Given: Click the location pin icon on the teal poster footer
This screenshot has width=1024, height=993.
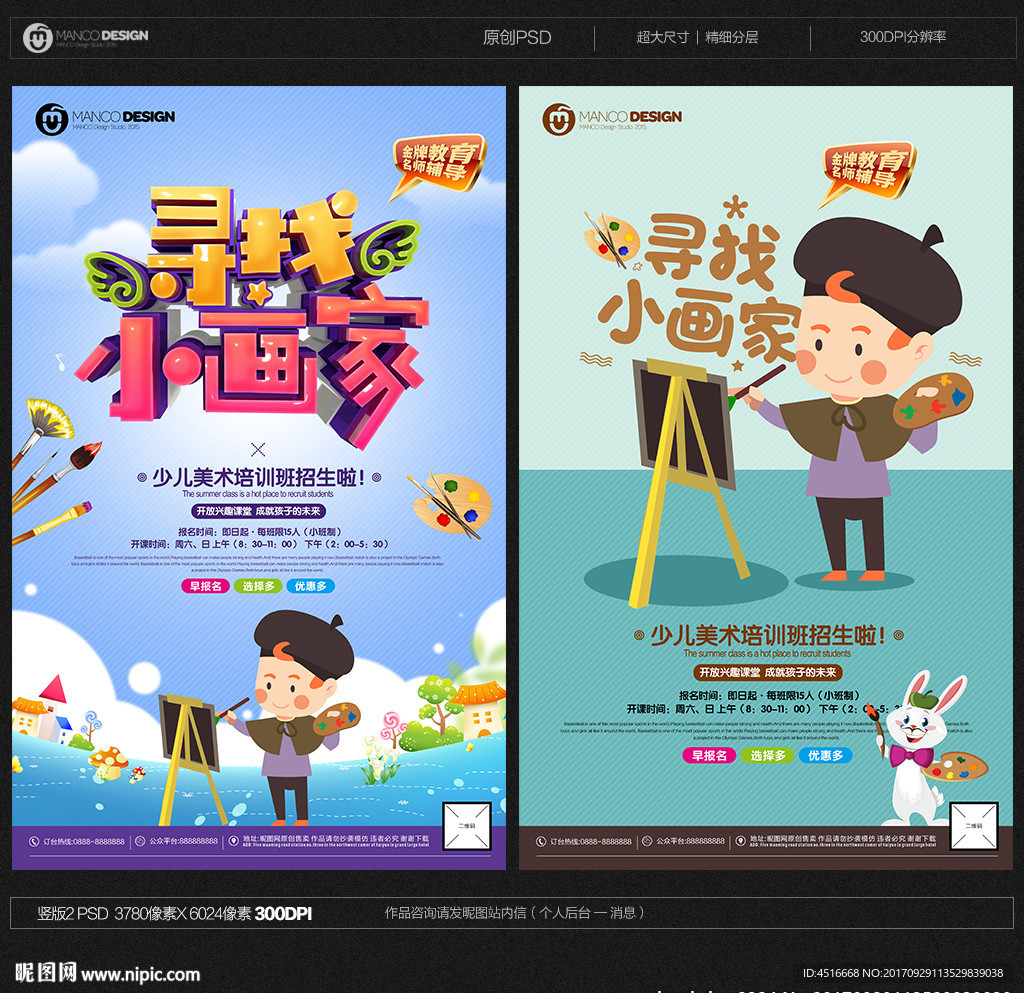Looking at the screenshot, I should click(x=741, y=842).
